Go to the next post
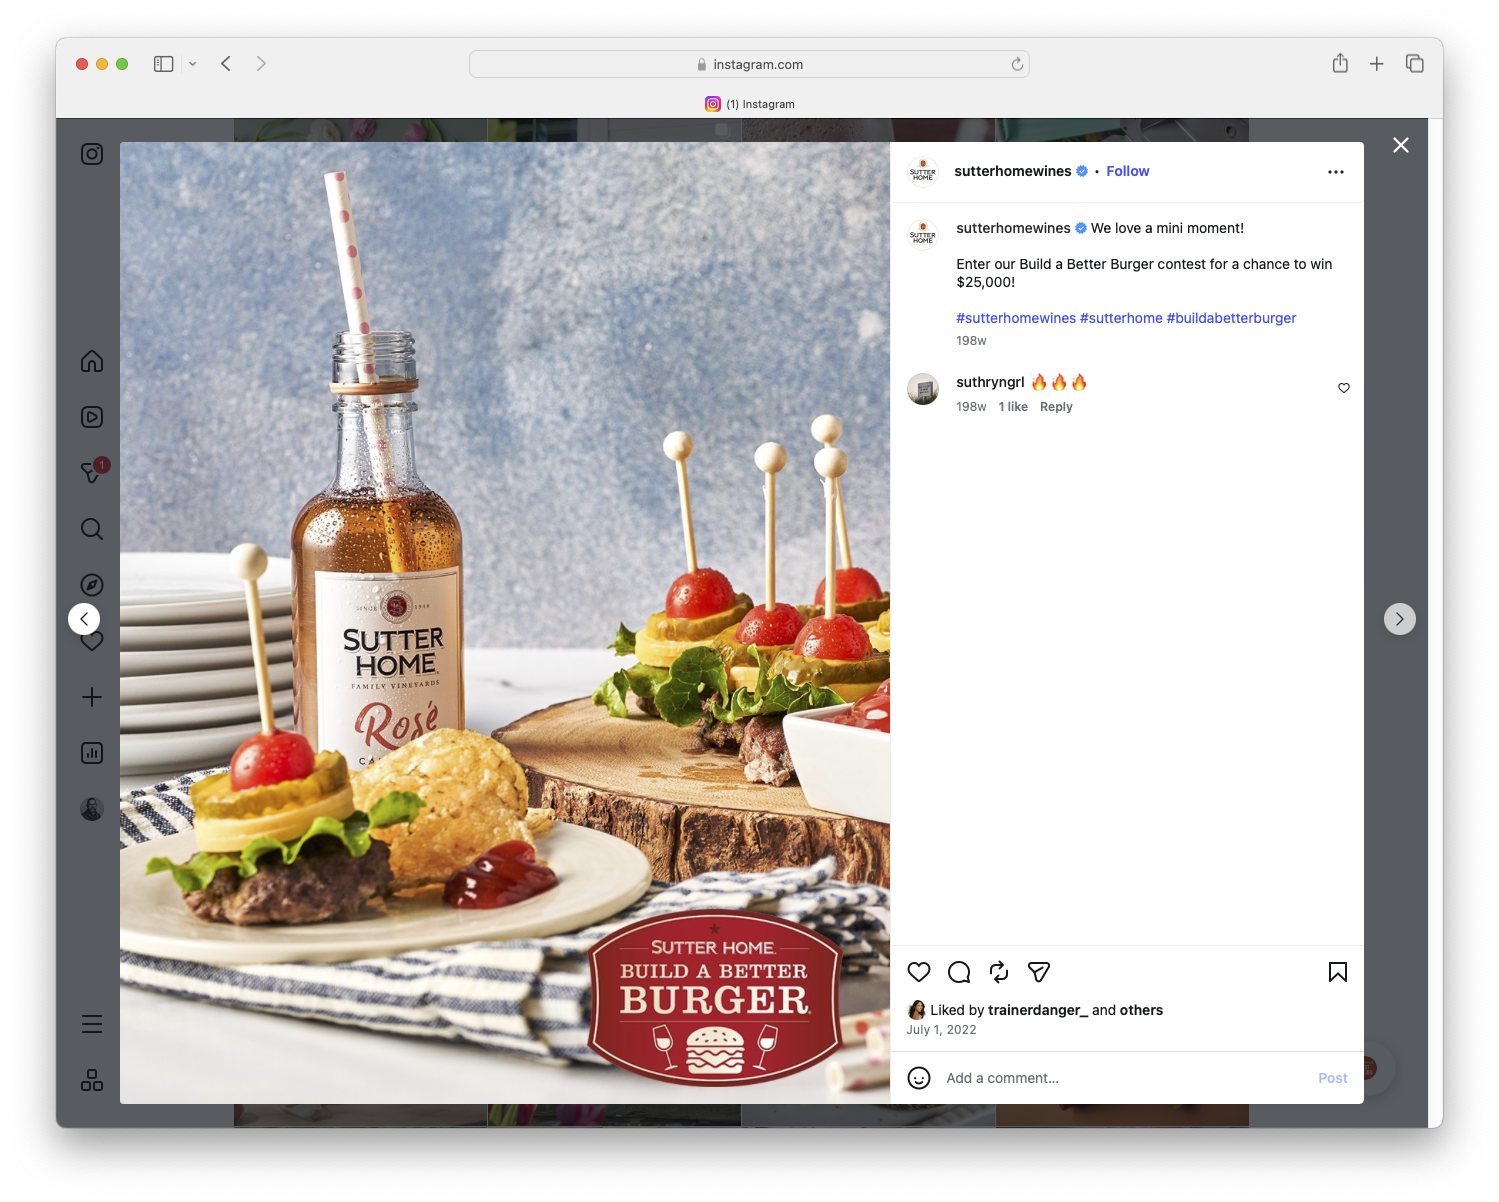The height and width of the screenshot is (1202, 1499). coord(1400,619)
